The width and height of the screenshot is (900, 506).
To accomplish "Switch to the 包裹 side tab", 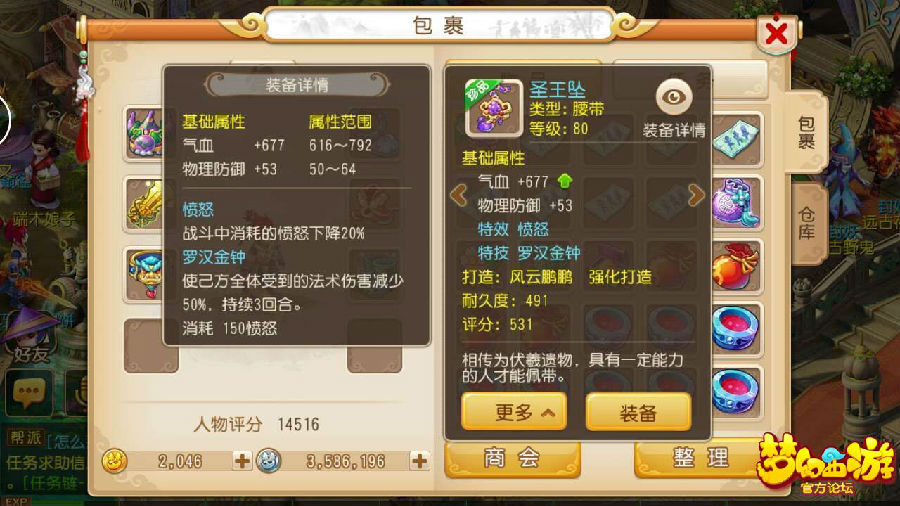I will pyautogui.click(x=807, y=133).
